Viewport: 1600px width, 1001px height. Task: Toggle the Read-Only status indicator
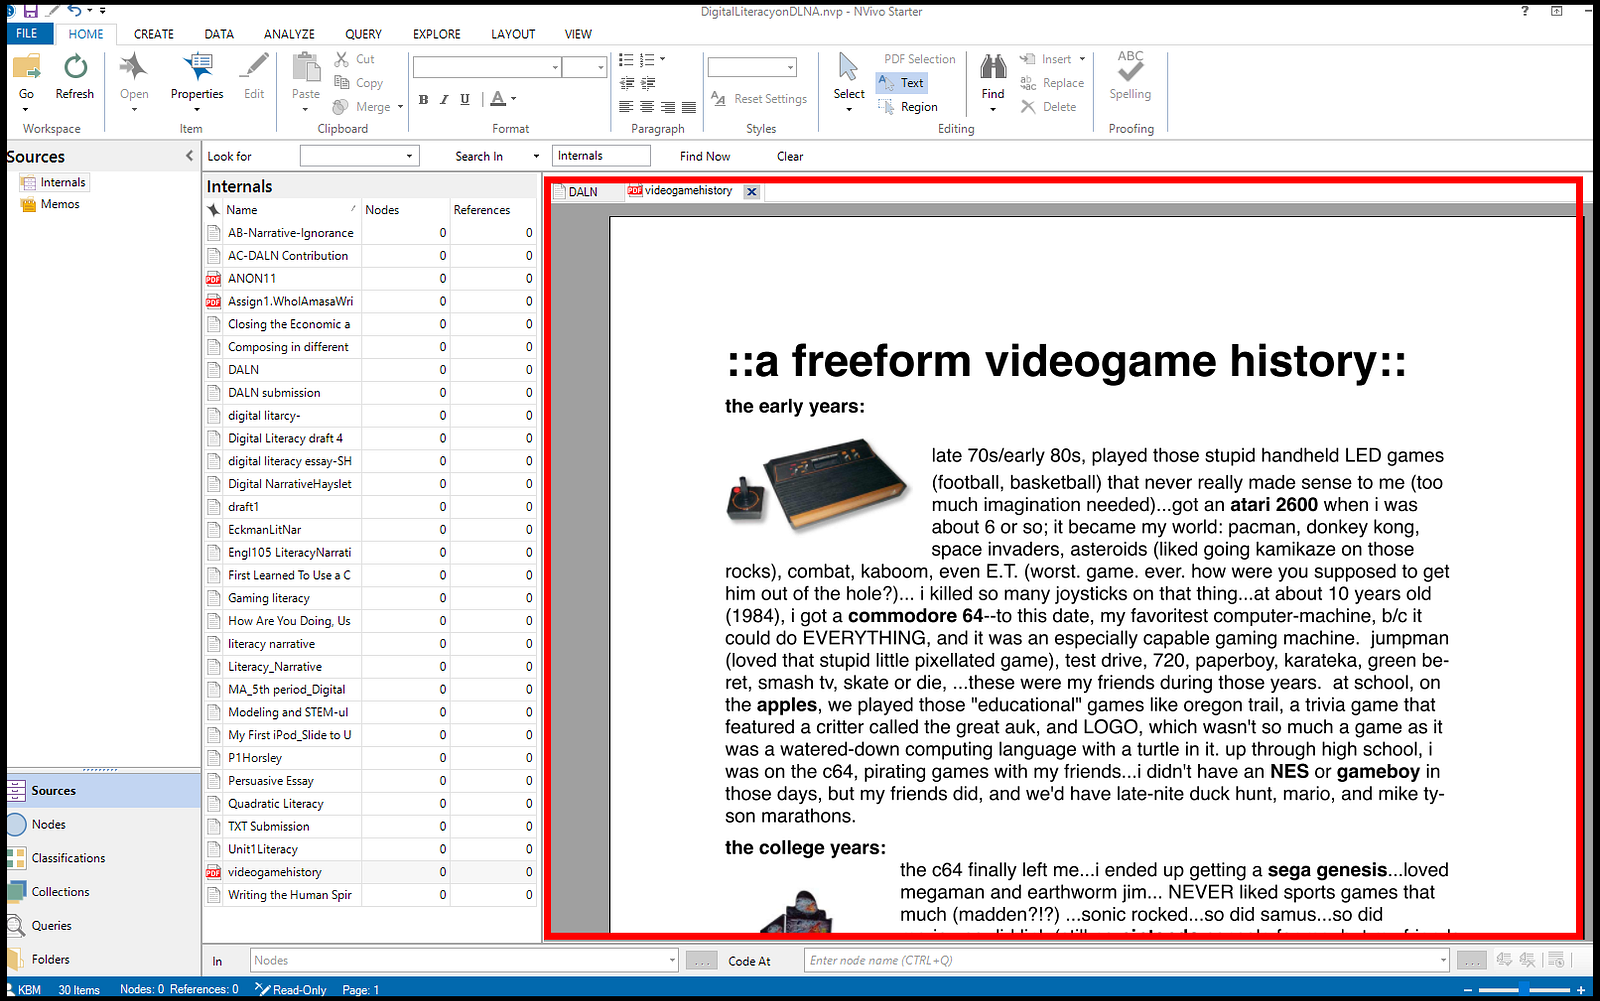pos(291,989)
